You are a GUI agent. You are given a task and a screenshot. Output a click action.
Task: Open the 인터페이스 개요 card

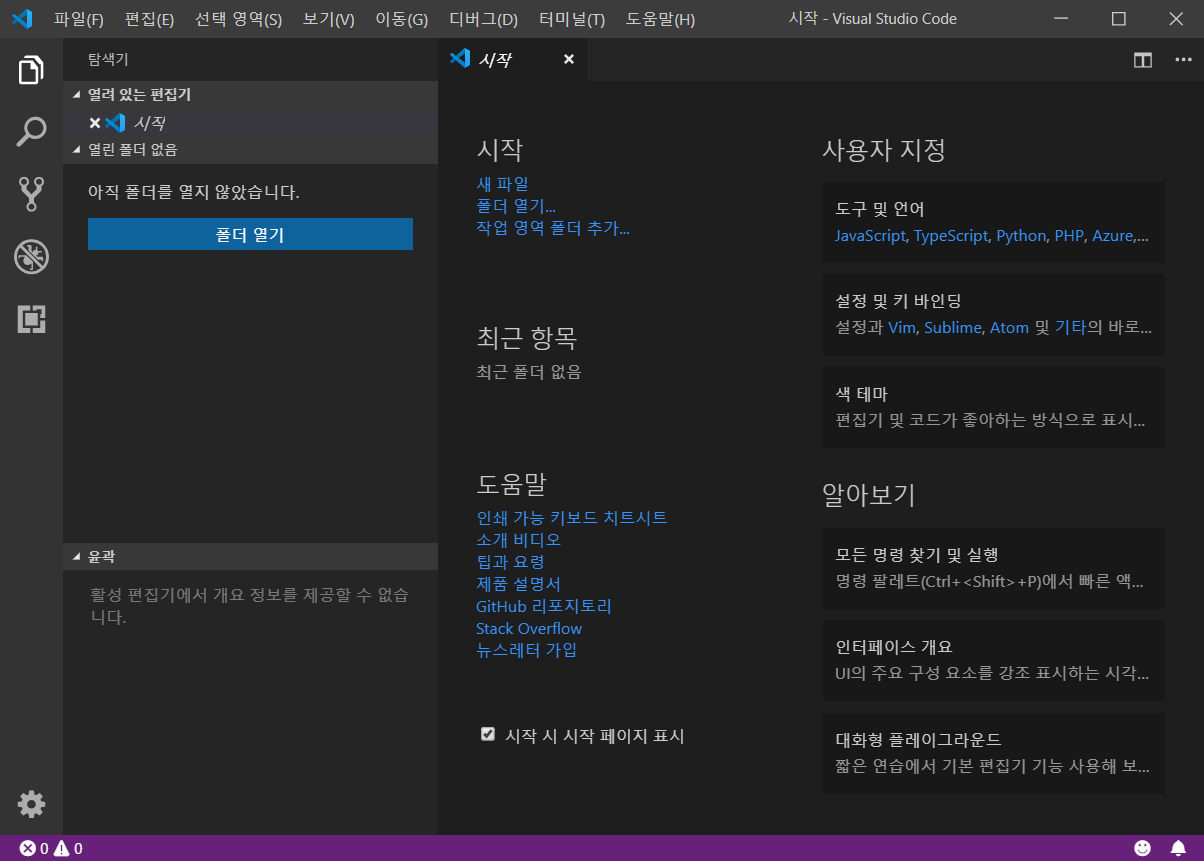tap(994, 660)
